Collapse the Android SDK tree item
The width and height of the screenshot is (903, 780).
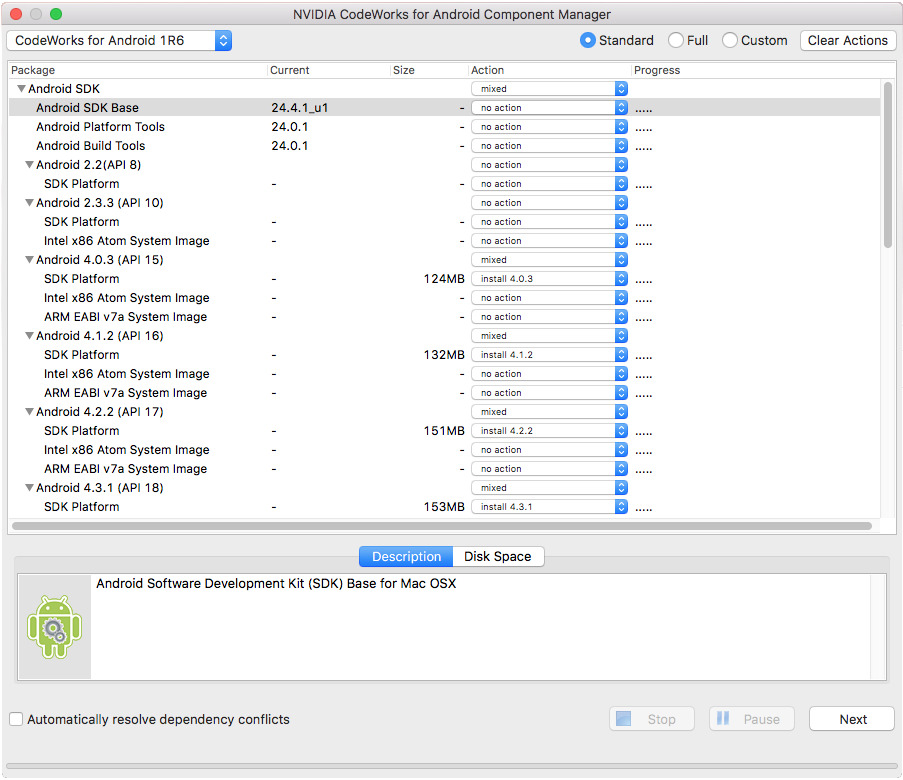20,88
